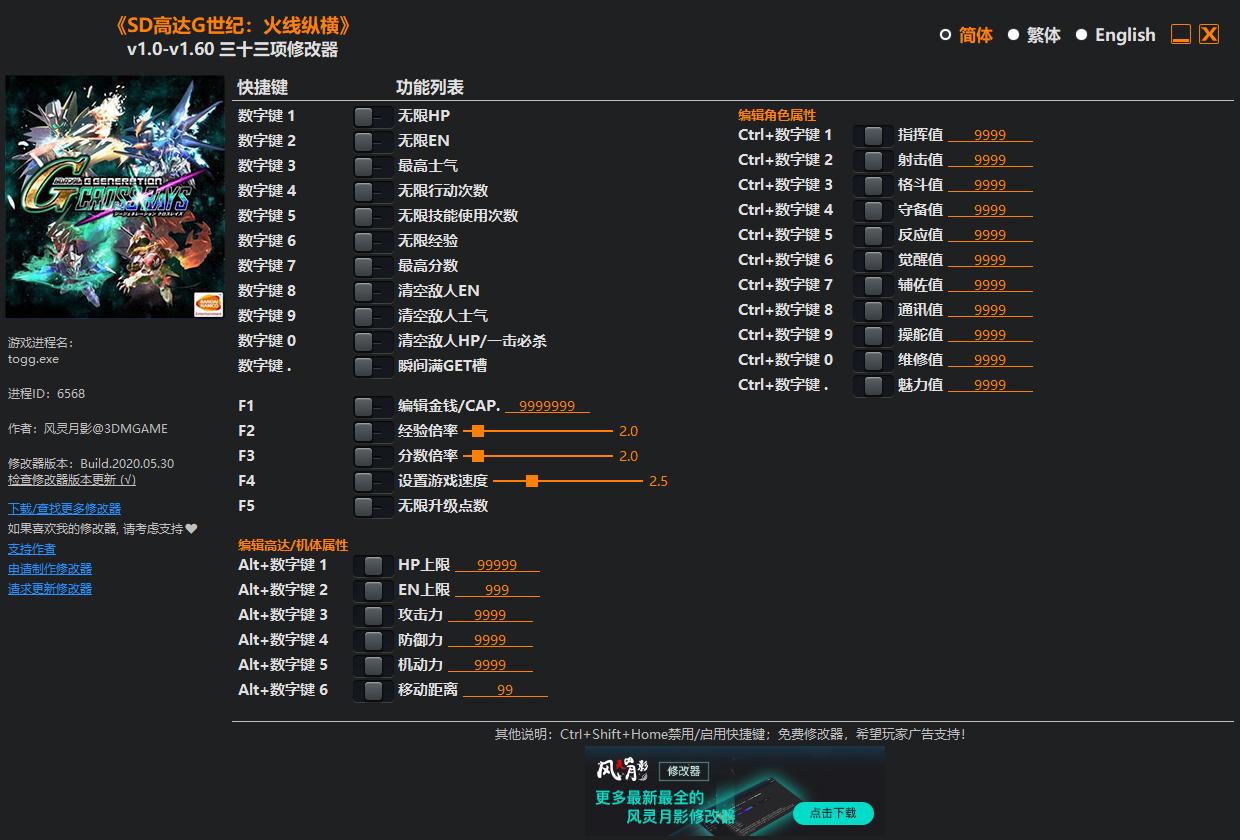This screenshot has width=1240, height=840.
Task: Turn on 无限经验 toggle
Action: 373,241
